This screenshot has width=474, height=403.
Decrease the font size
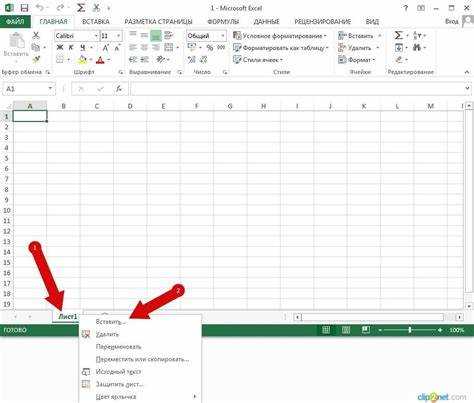[x=117, y=48]
